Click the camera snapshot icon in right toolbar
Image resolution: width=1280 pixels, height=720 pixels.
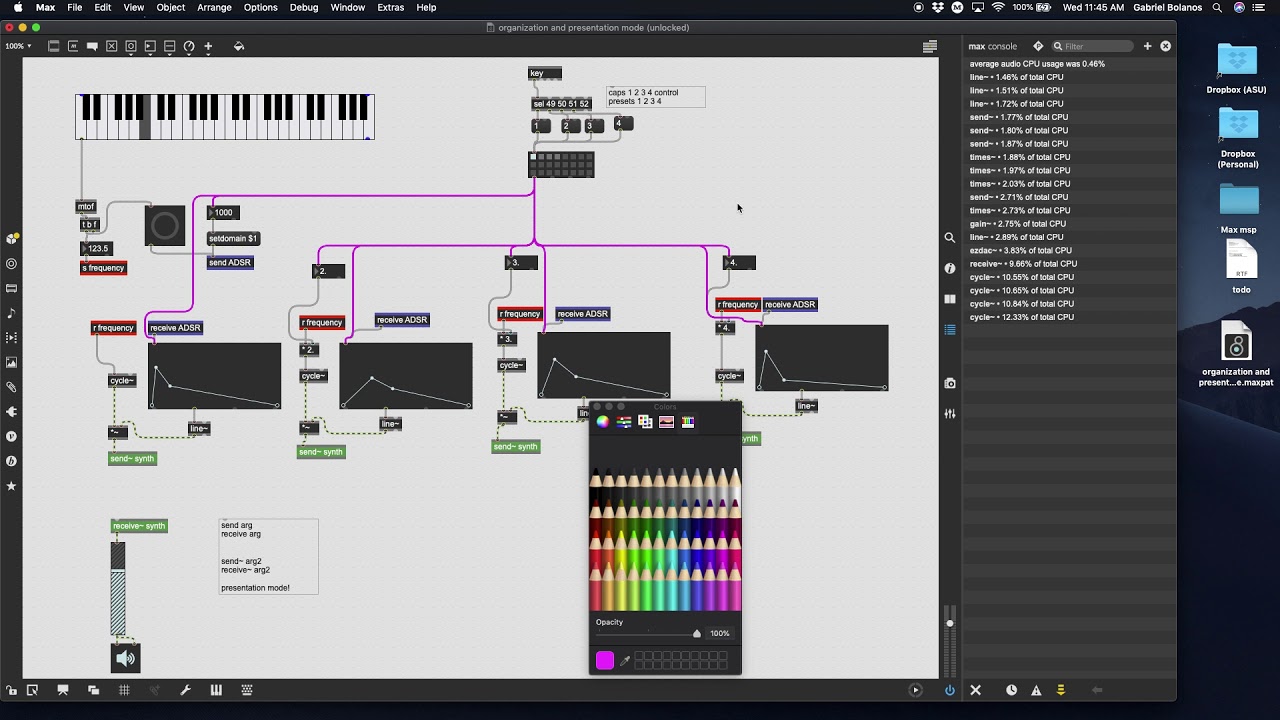coord(950,383)
